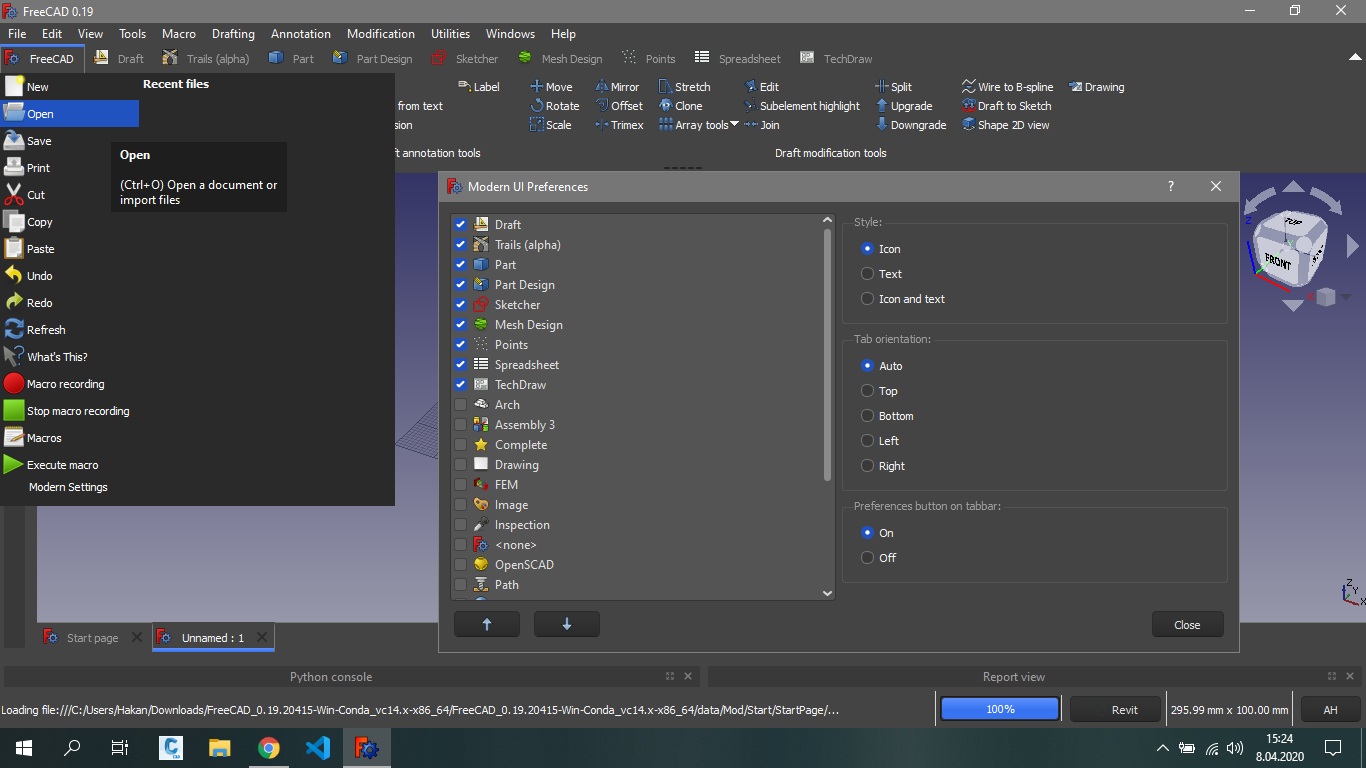Image resolution: width=1366 pixels, height=768 pixels.
Task: Show hidden system tray icons chevron
Action: pyautogui.click(x=1162, y=748)
